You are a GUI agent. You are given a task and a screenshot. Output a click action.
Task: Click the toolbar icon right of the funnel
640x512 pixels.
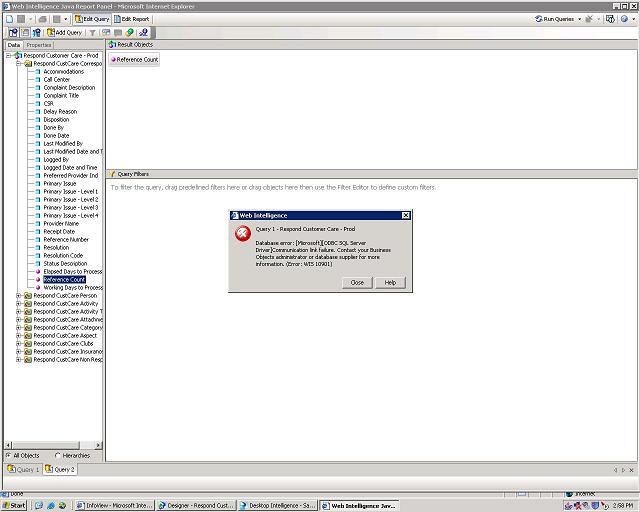[x=106, y=33]
